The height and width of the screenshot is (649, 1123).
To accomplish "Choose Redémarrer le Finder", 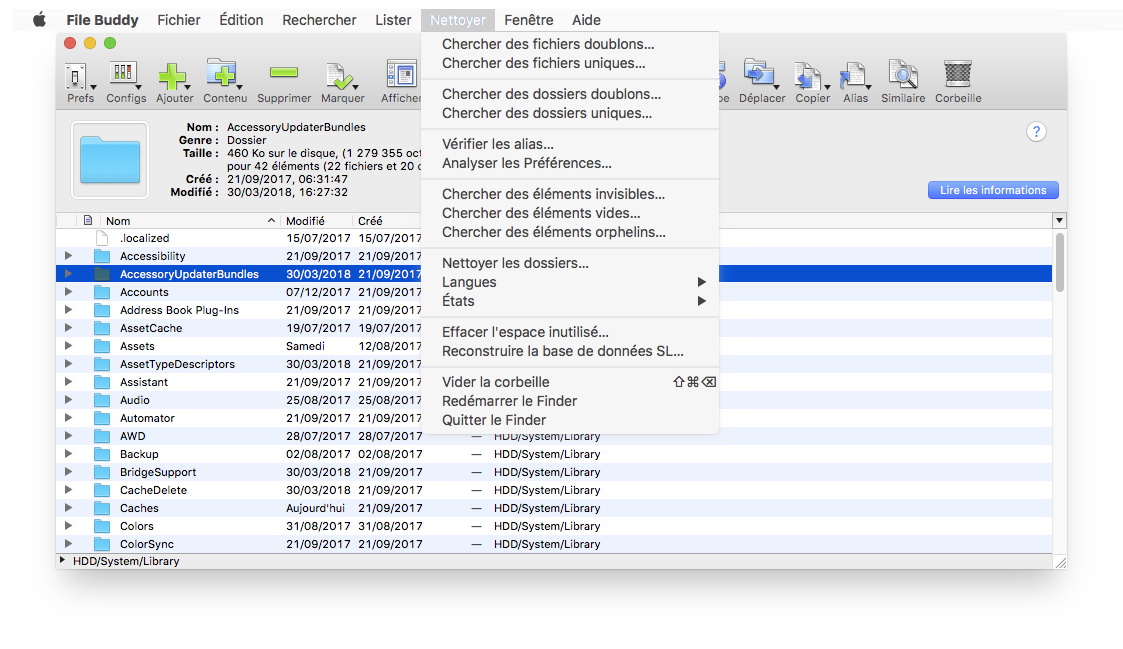I will click(570, 401).
